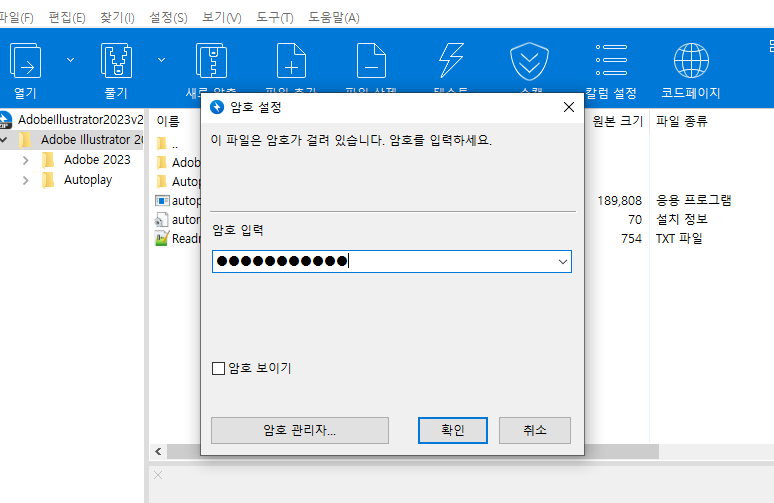Click the Adobe 2023 folder icon in tree
774x503 pixels.
coord(48,160)
